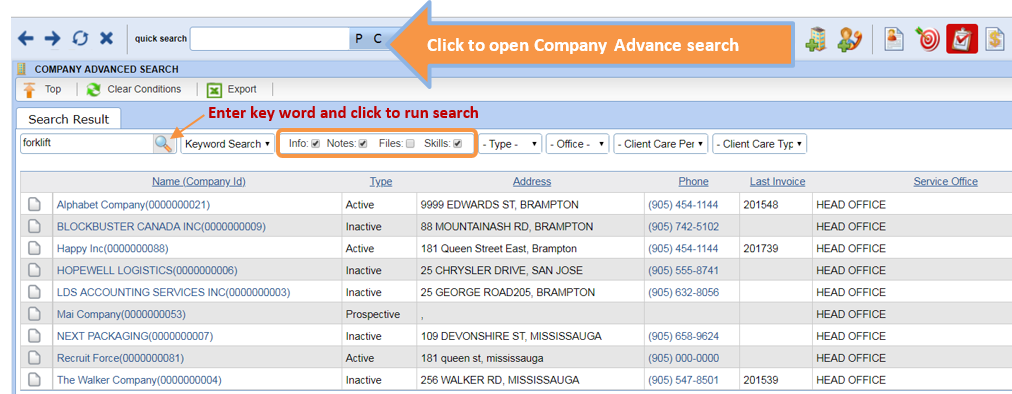Click the building icon beside COMPANY ADVANCED SEARCH
The height and width of the screenshot is (394, 1012).
(22, 69)
